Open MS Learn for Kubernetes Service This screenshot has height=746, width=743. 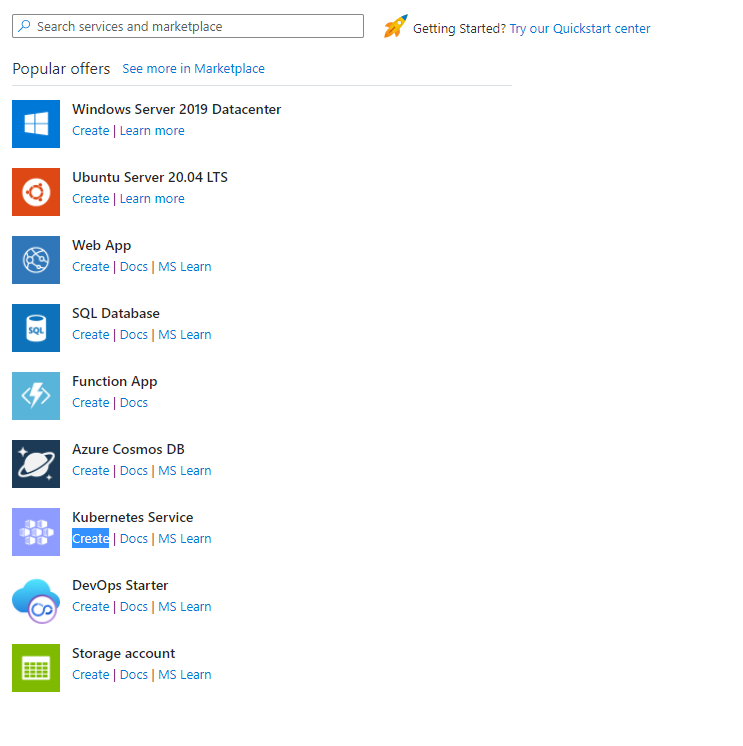(185, 539)
